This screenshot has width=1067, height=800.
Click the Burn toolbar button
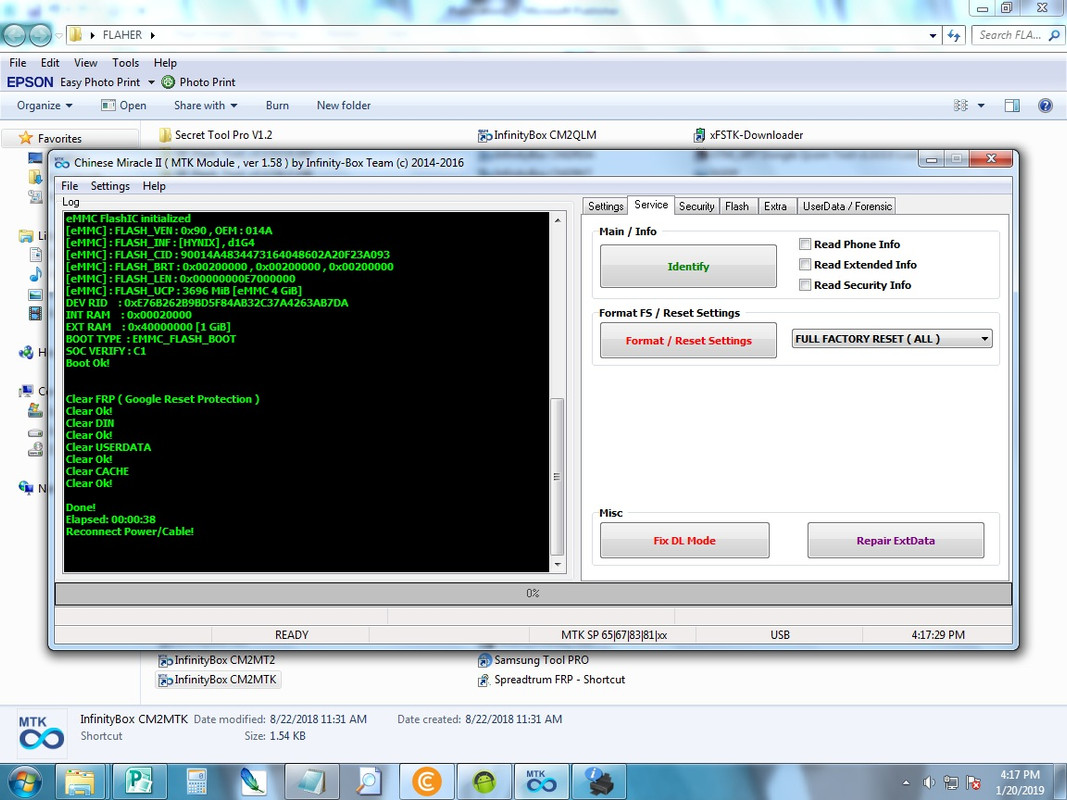pyautogui.click(x=277, y=105)
